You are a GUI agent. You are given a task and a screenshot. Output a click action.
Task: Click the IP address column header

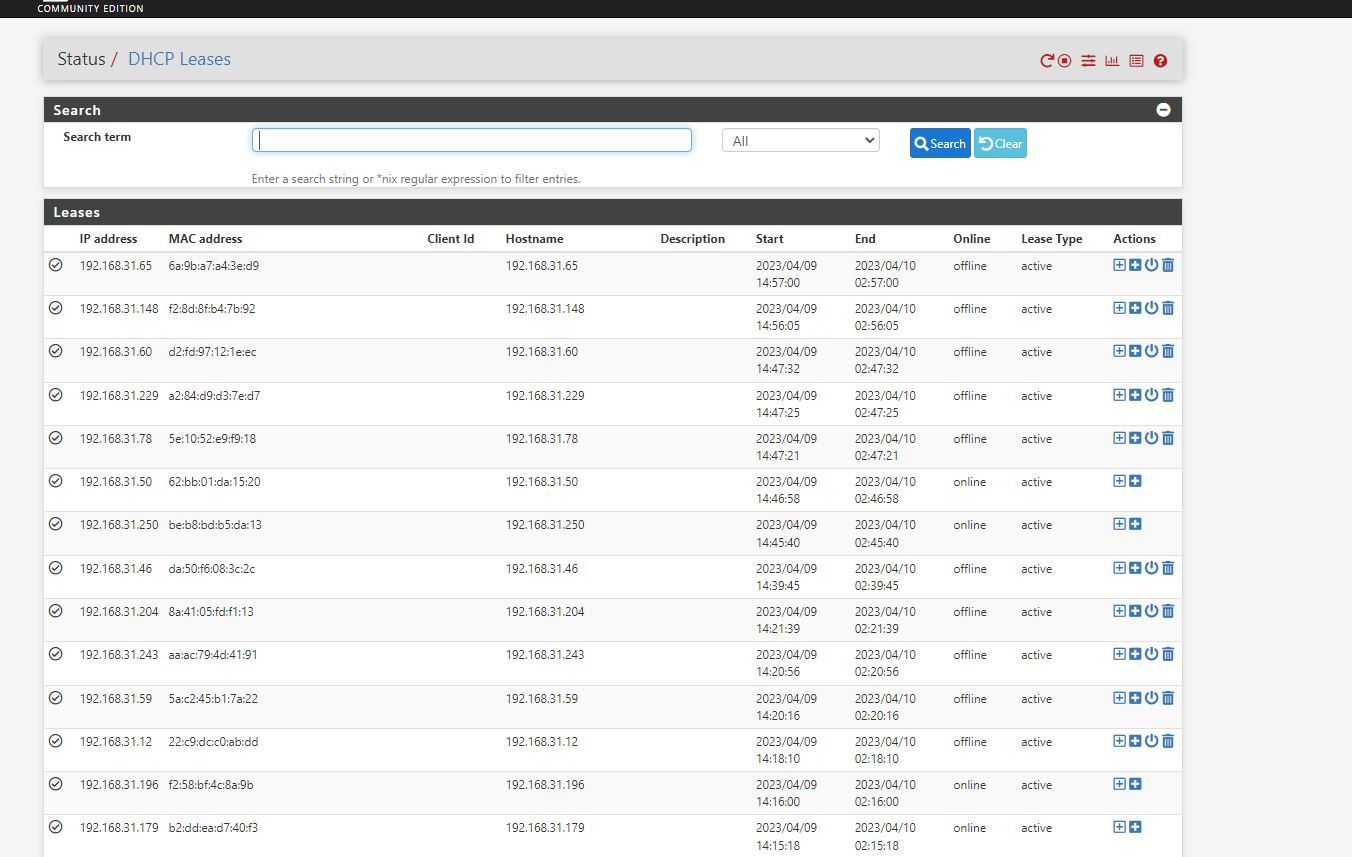point(108,239)
